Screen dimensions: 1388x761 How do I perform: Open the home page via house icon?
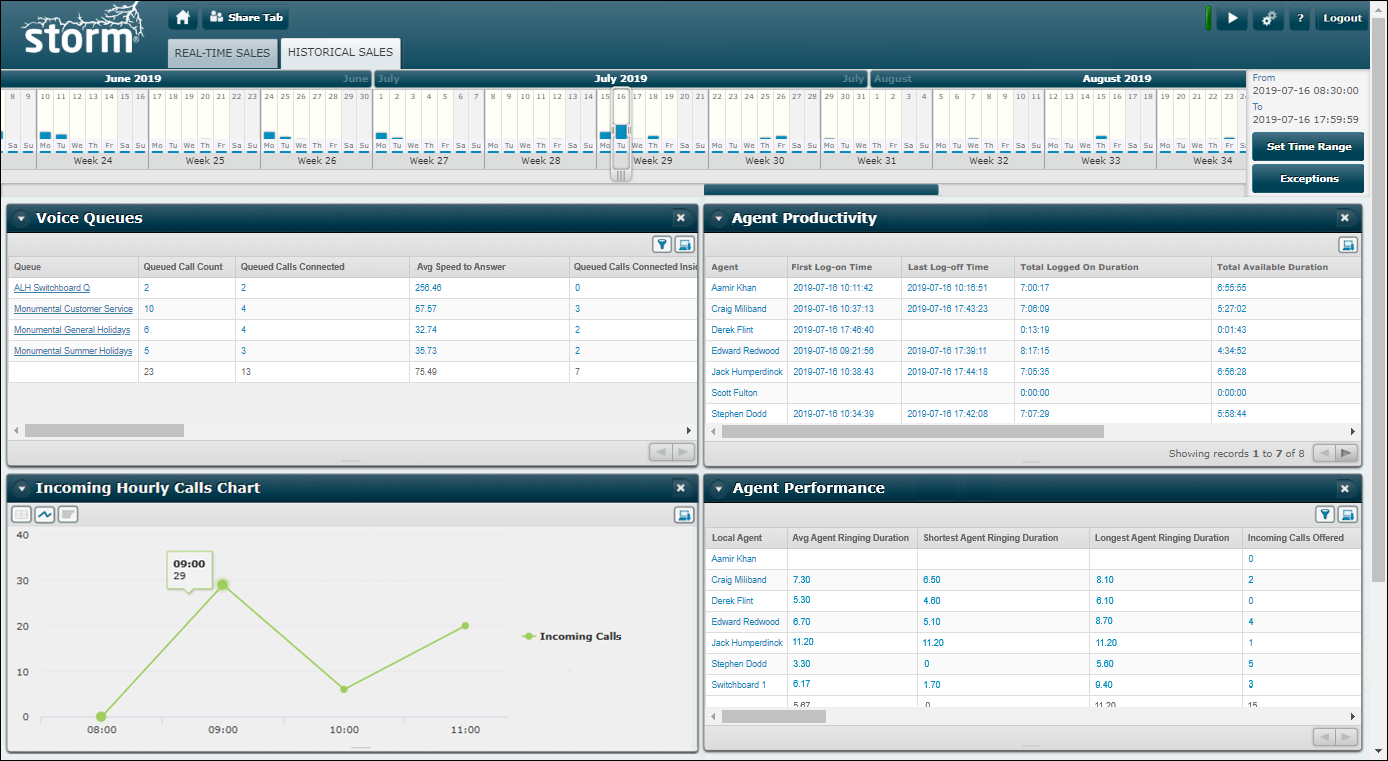point(181,18)
